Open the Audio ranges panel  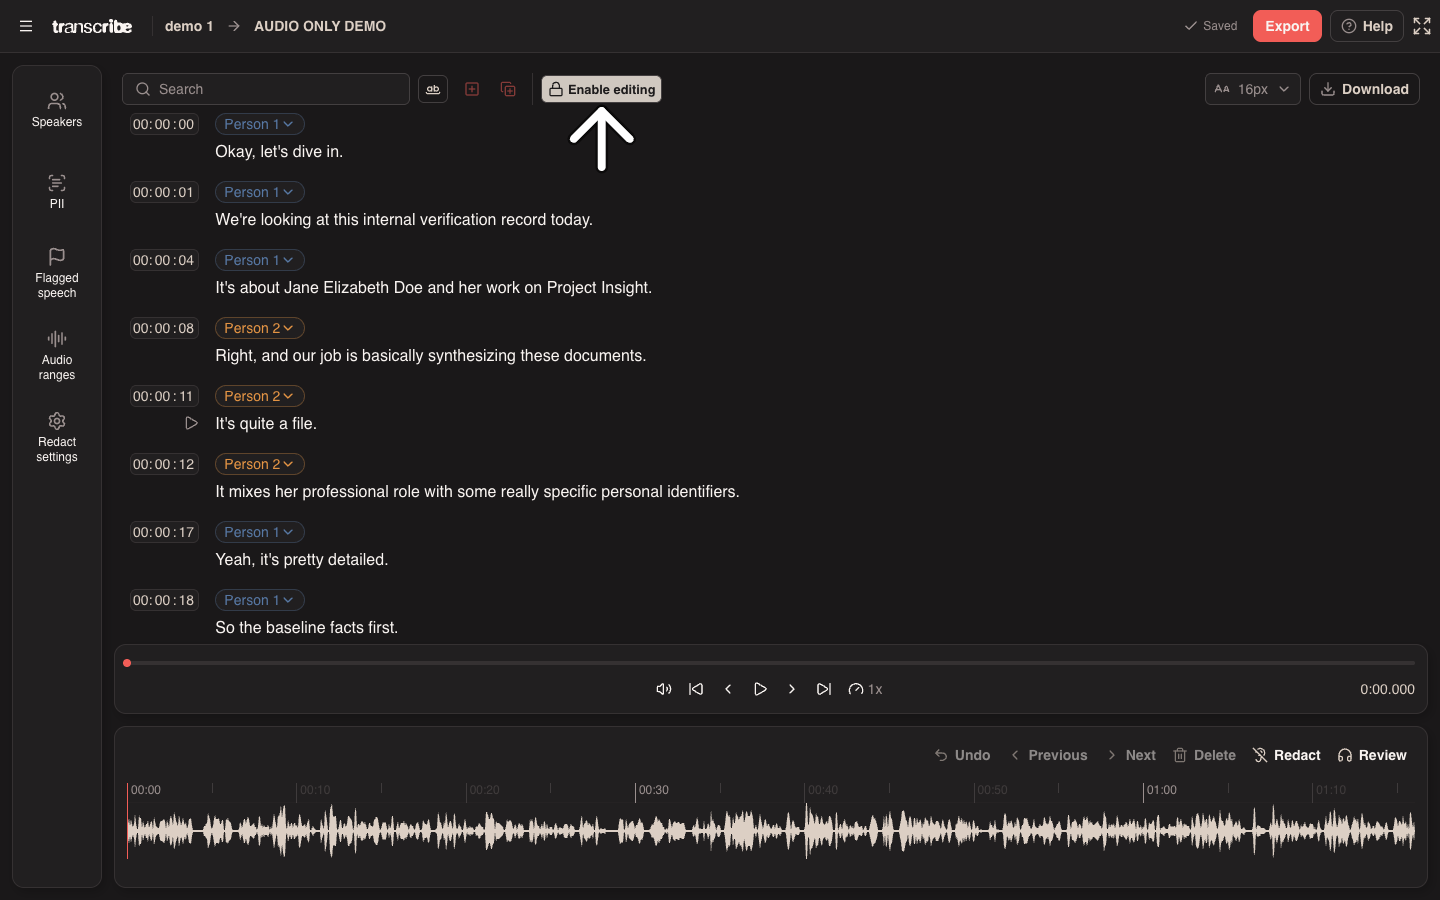tap(57, 355)
